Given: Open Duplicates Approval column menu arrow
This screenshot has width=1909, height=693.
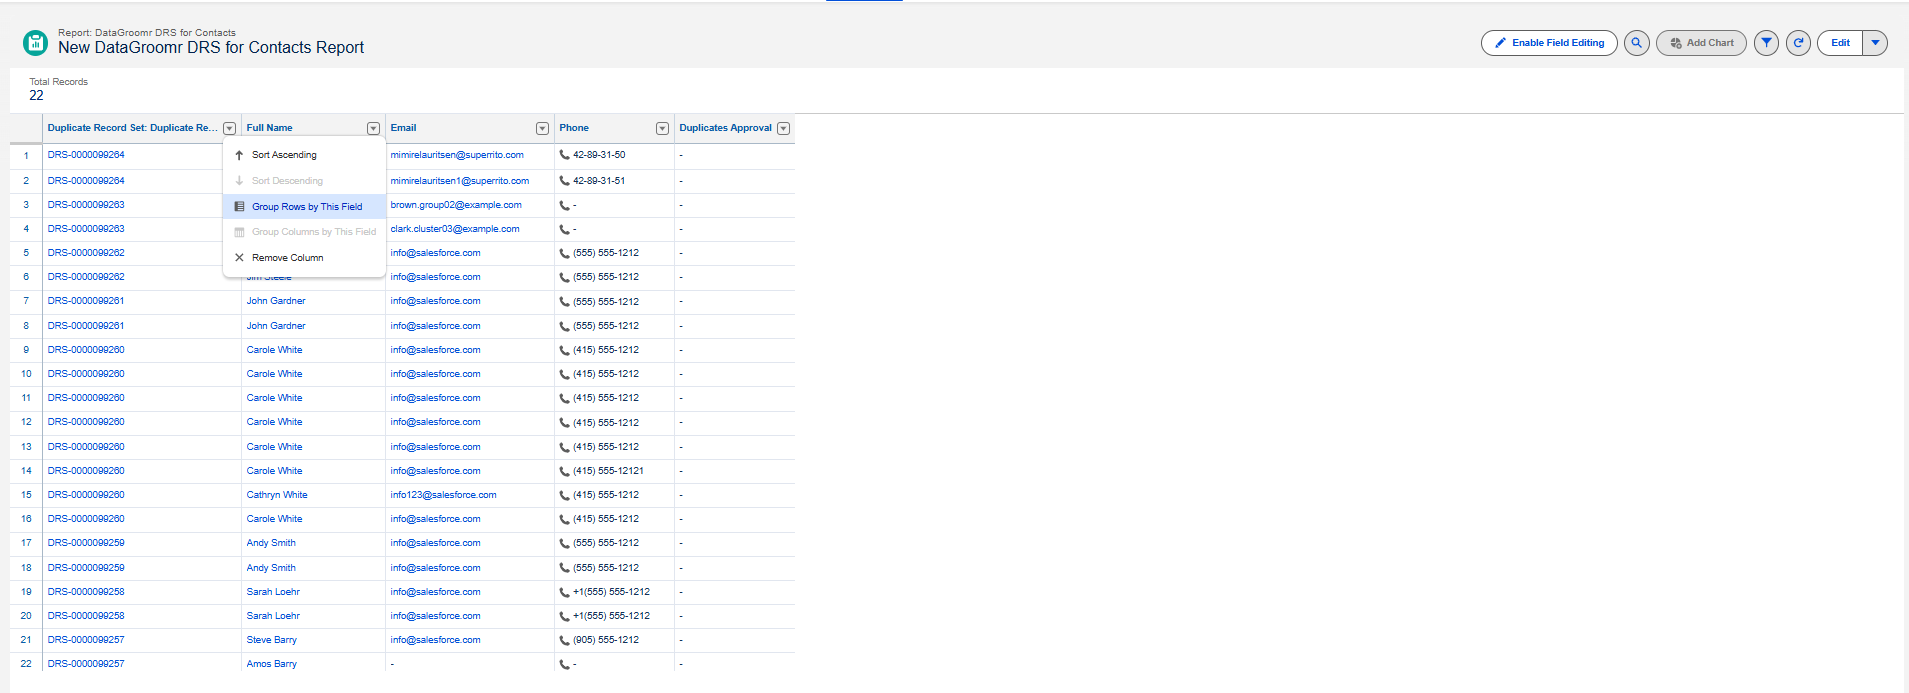Looking at the screenshot, I should [783, 128].
